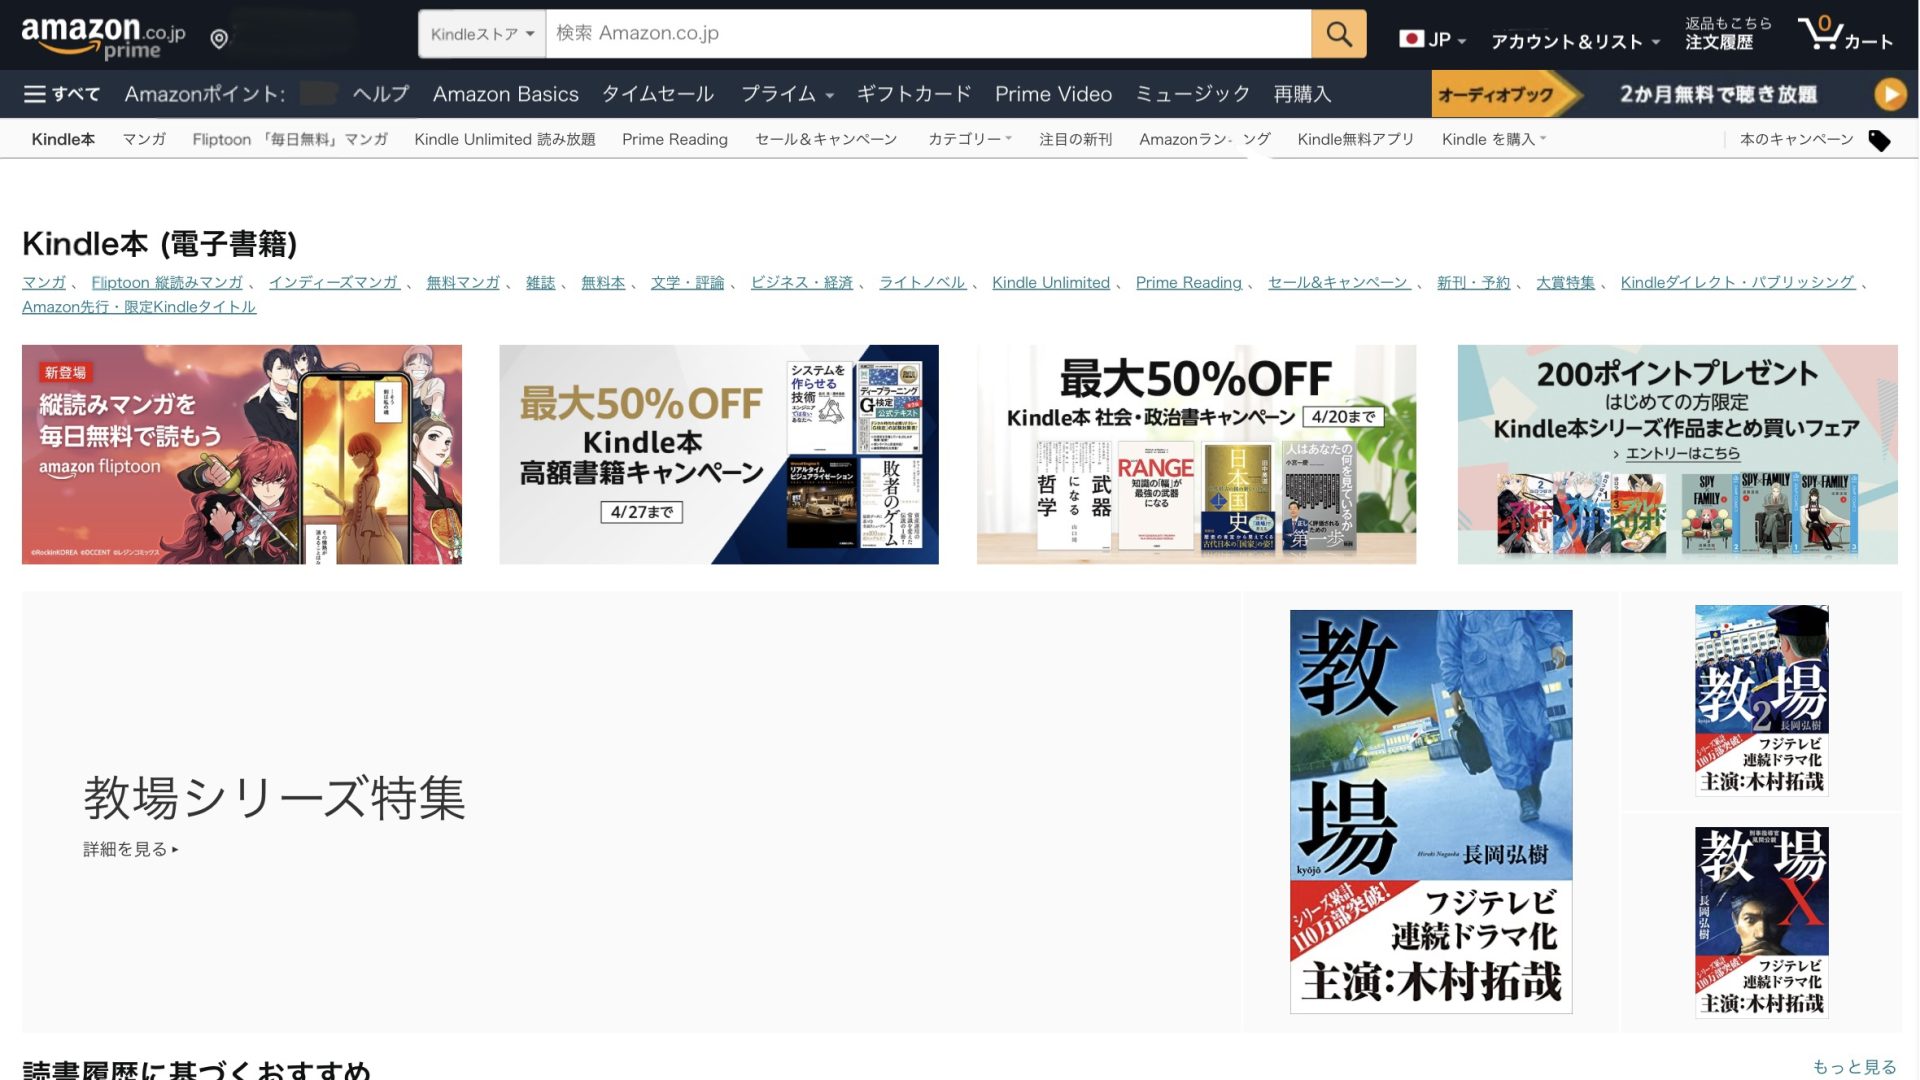Open the すべて hamburger menu

(61, 94)
